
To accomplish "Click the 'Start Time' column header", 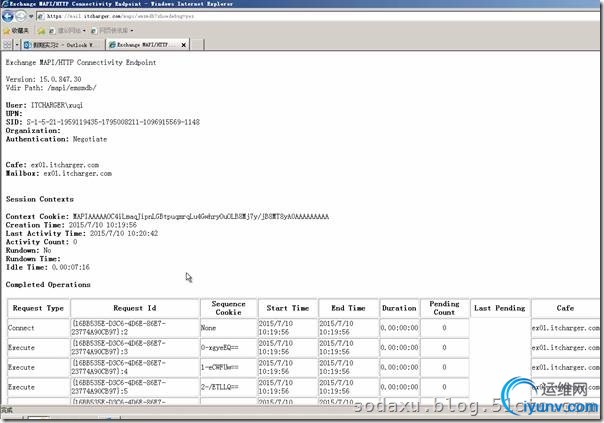I will pos(288,308).
